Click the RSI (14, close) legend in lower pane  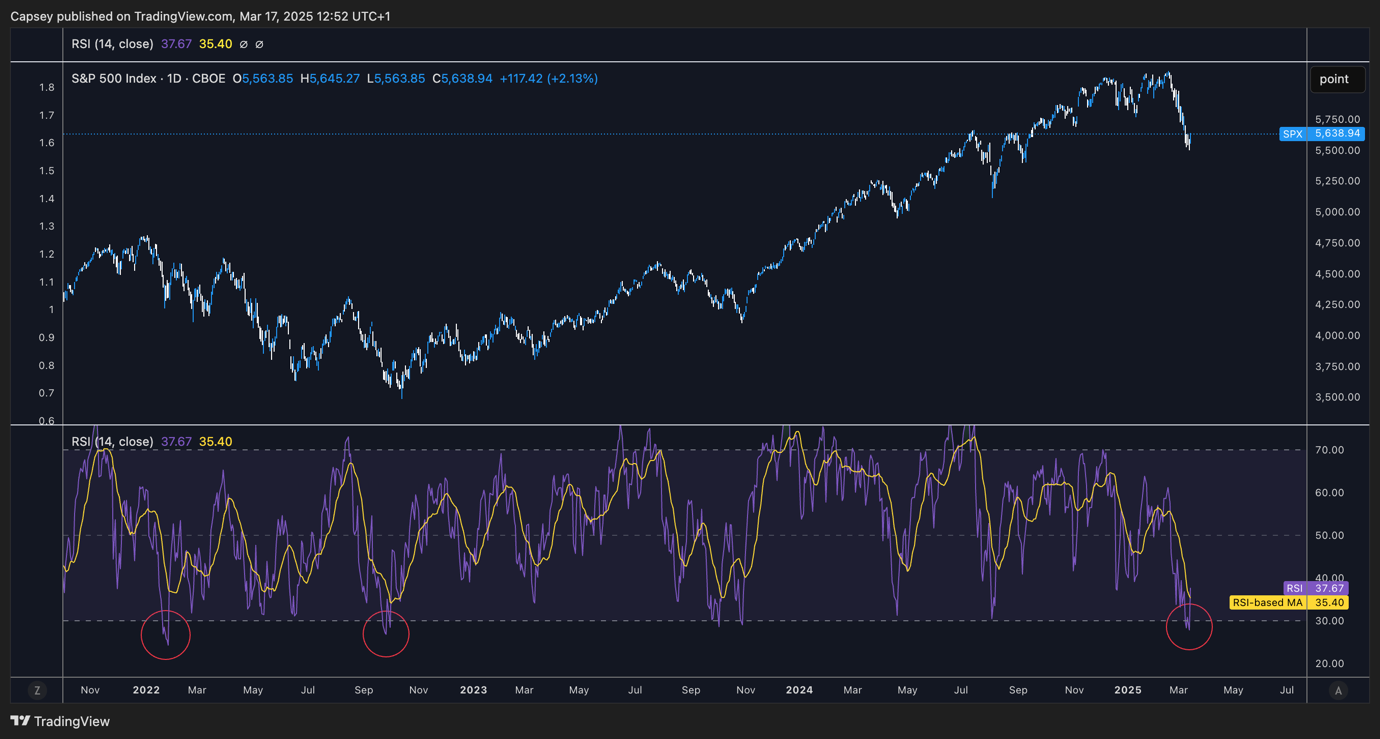point(112,441)
